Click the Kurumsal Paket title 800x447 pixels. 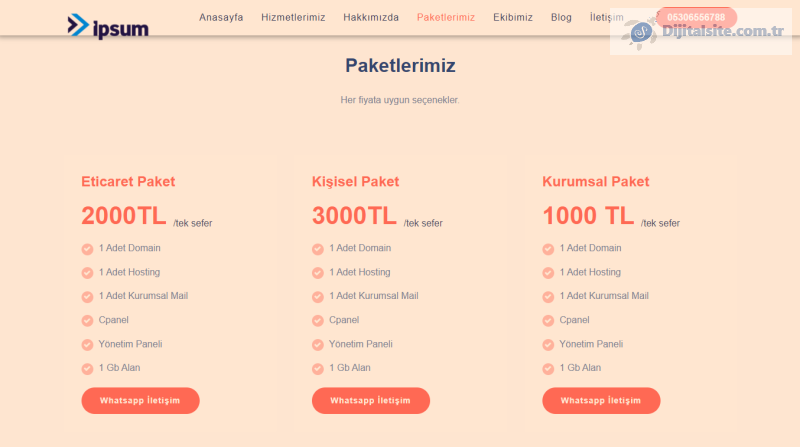point(596,182)
